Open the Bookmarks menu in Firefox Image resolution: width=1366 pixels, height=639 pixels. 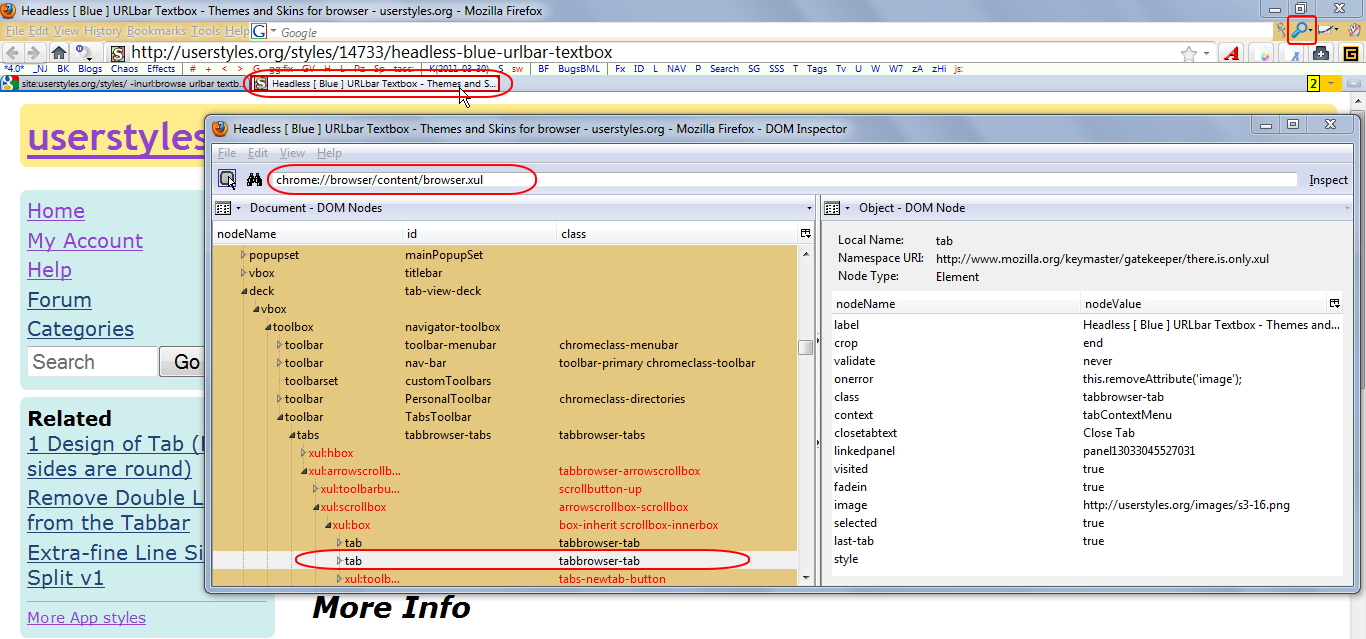coord(156,31)
